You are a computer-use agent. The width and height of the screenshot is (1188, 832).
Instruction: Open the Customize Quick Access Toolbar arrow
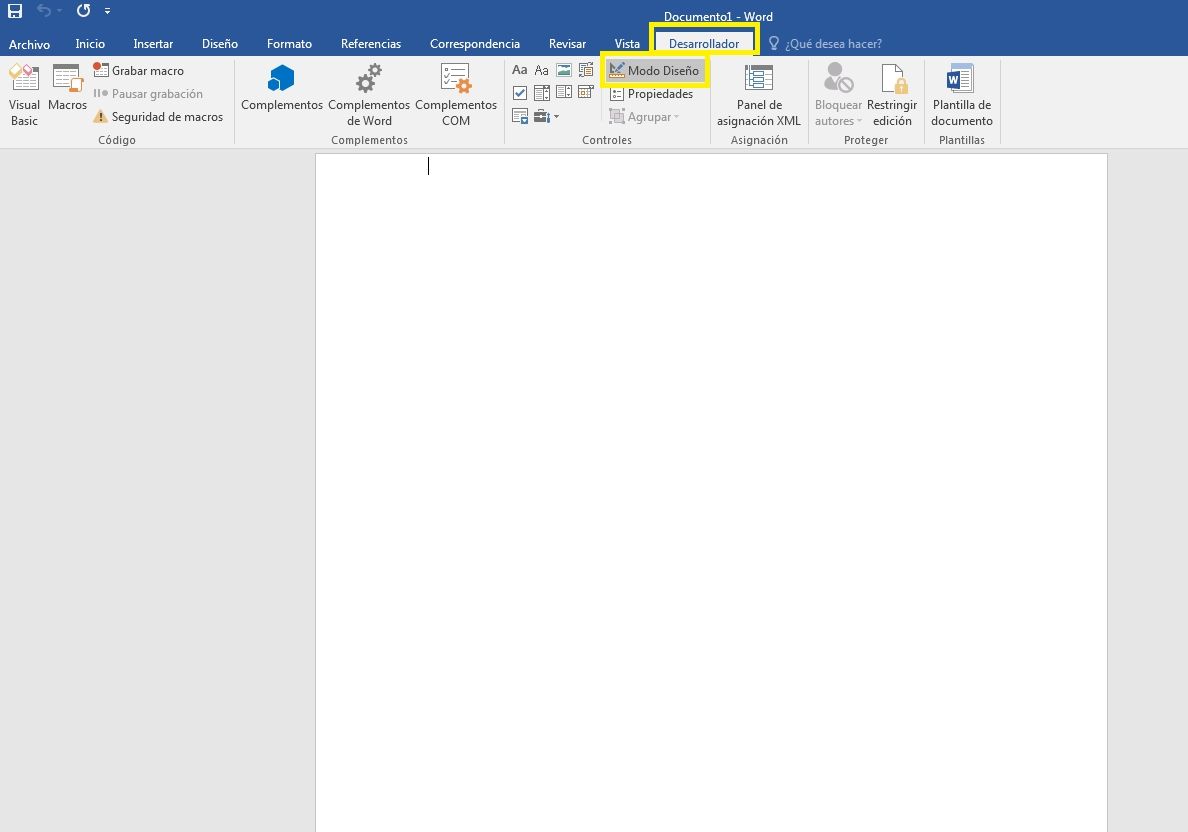108,12
